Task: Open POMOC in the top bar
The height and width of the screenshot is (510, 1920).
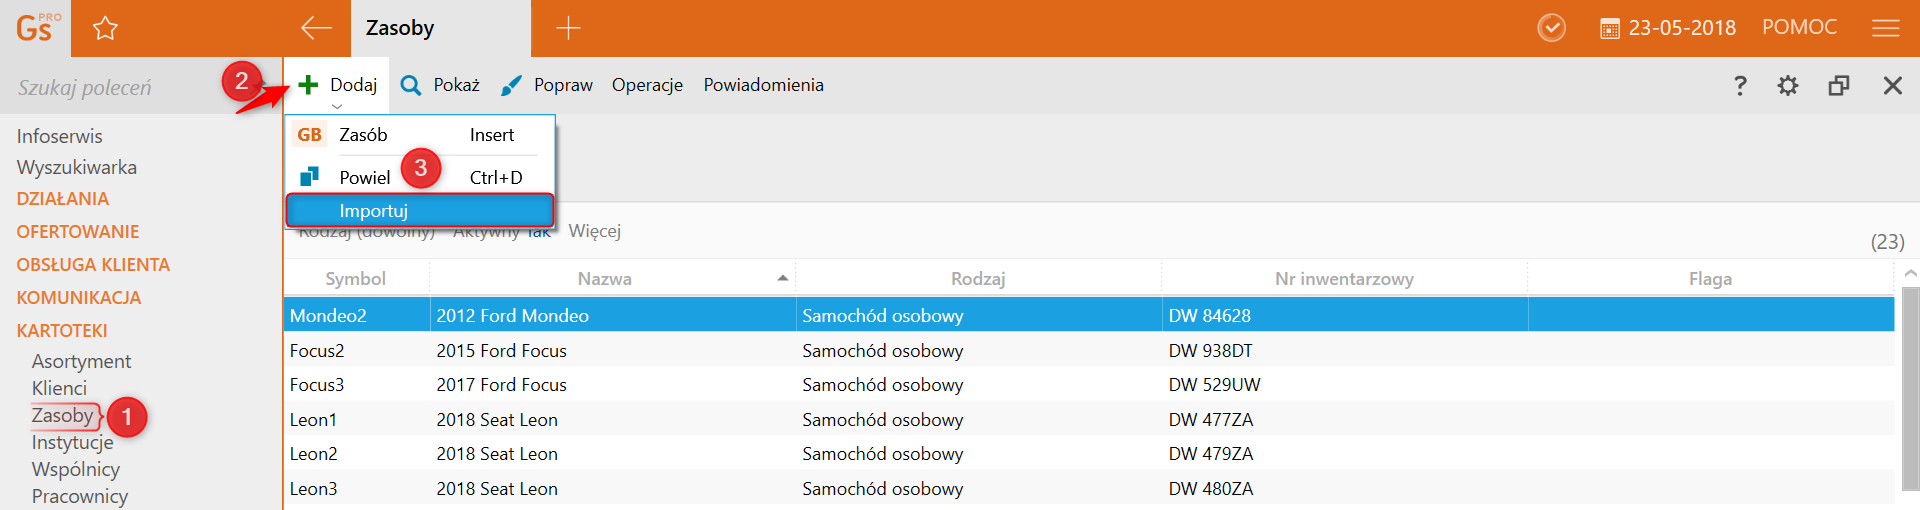Action: pyautogui.click(x=1799, y=27)
